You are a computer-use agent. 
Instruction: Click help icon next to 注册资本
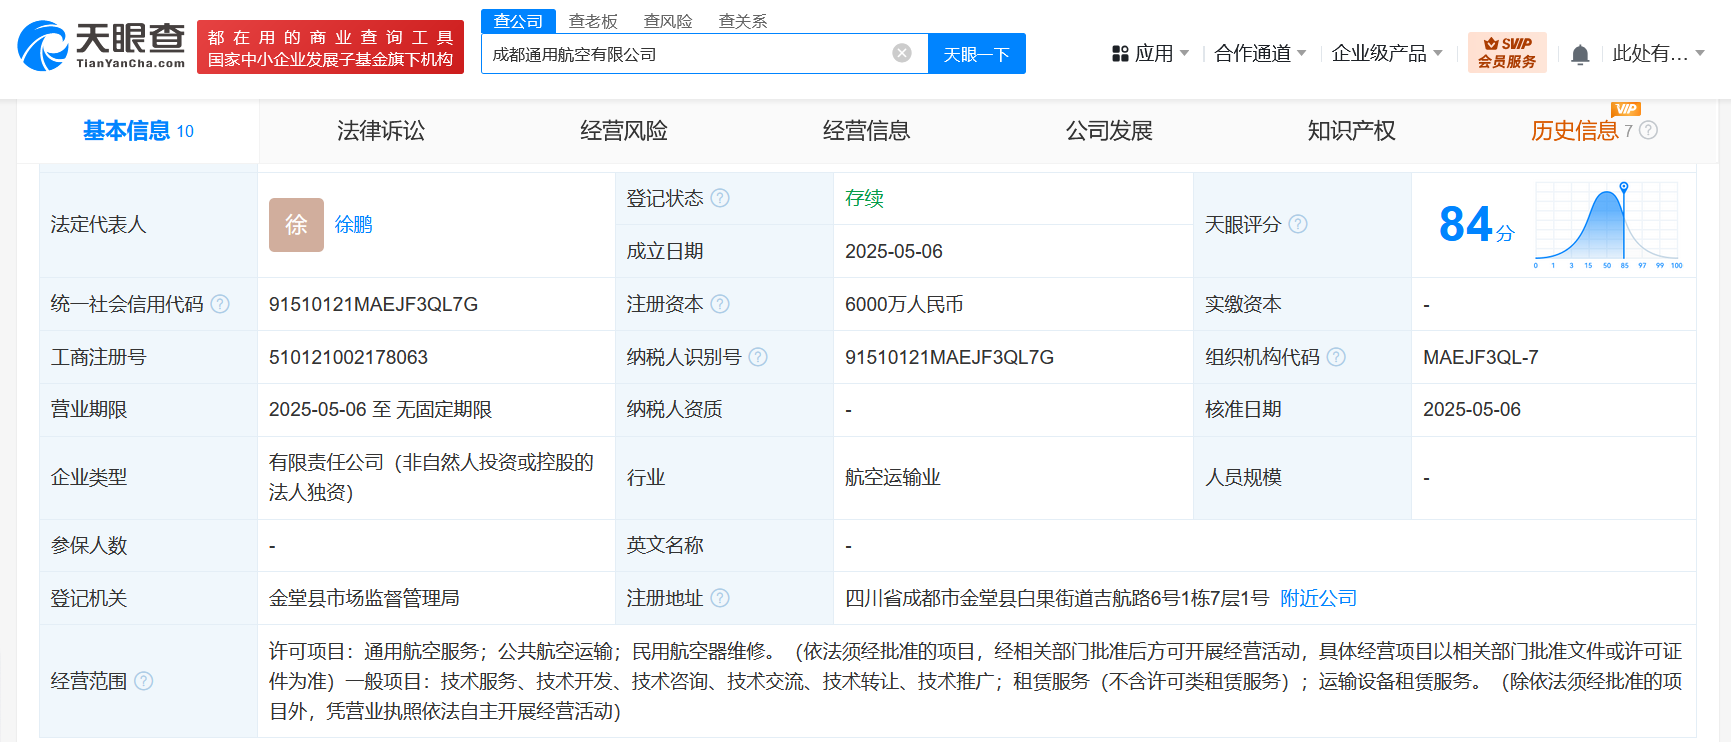[x=720, y=304]
